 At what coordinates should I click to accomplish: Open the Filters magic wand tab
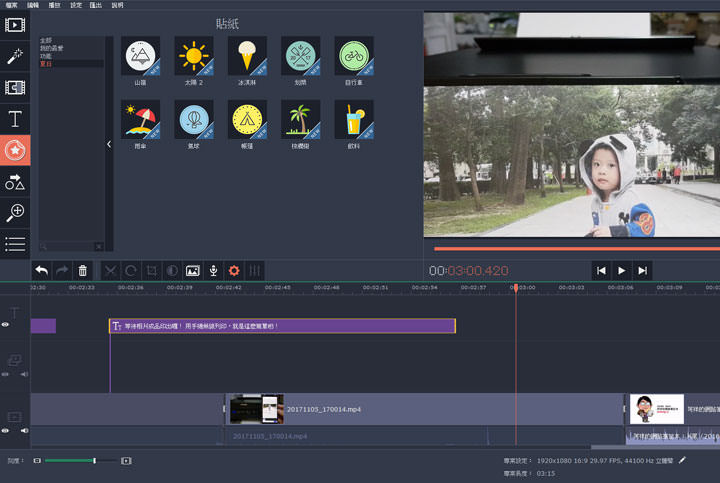pyautogui.click(x=15, y=56)
